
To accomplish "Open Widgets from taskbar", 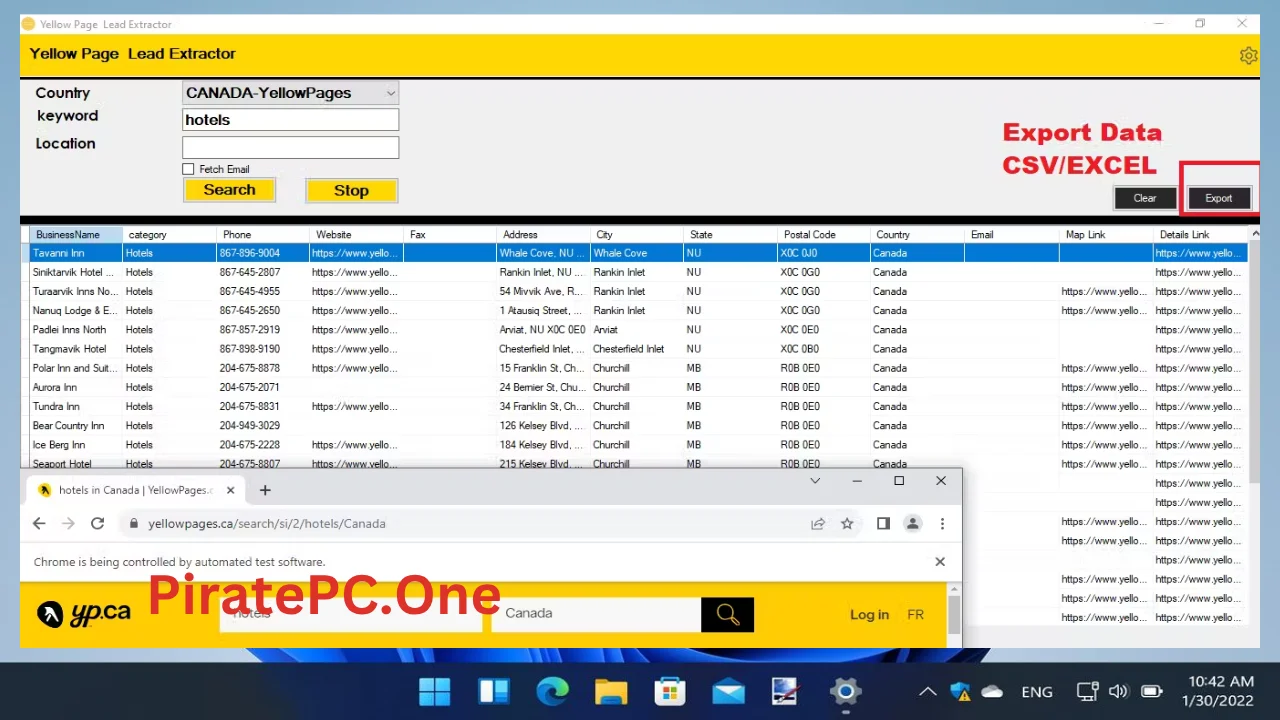I will (494, 692).
